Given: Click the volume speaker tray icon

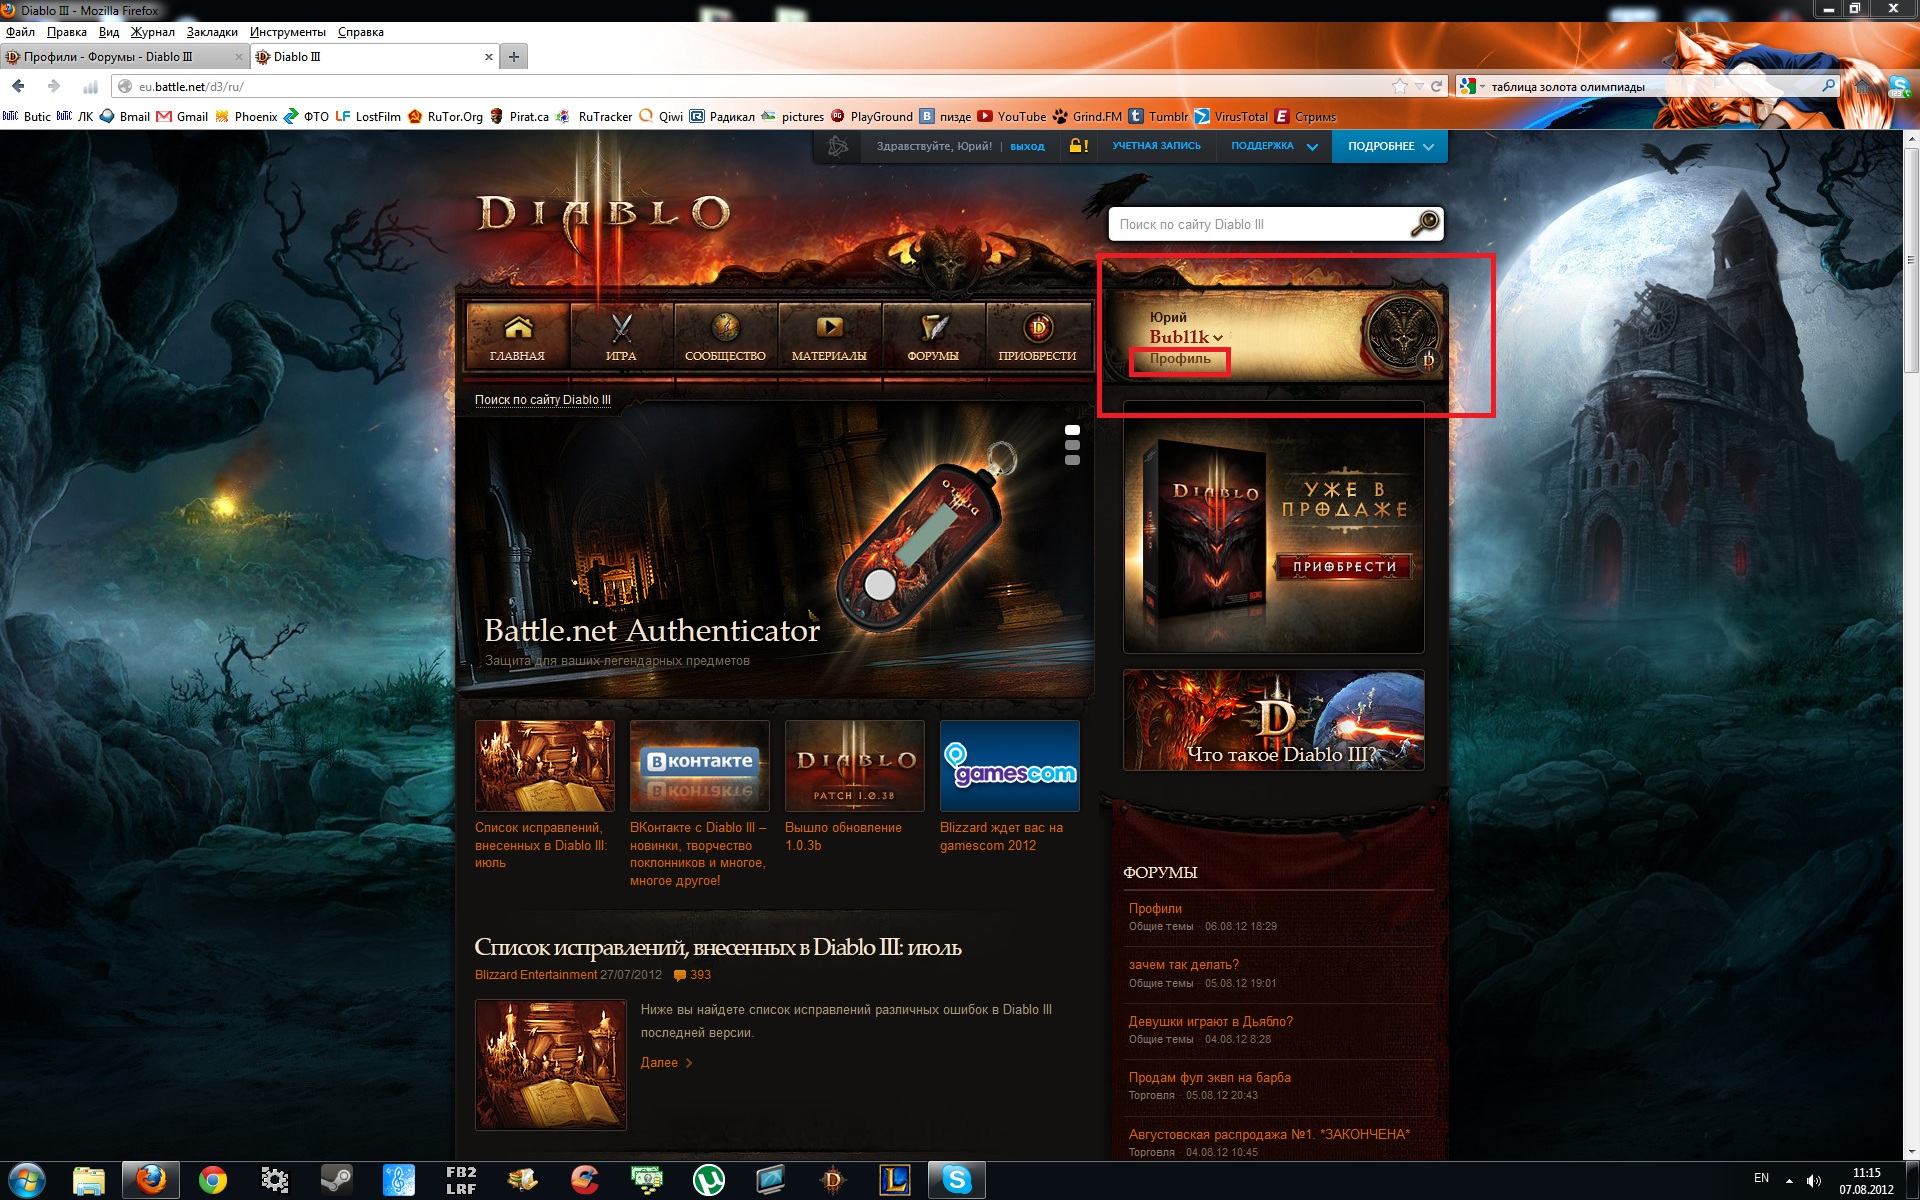Looking at the screenshot, I should [1814, 1180].
